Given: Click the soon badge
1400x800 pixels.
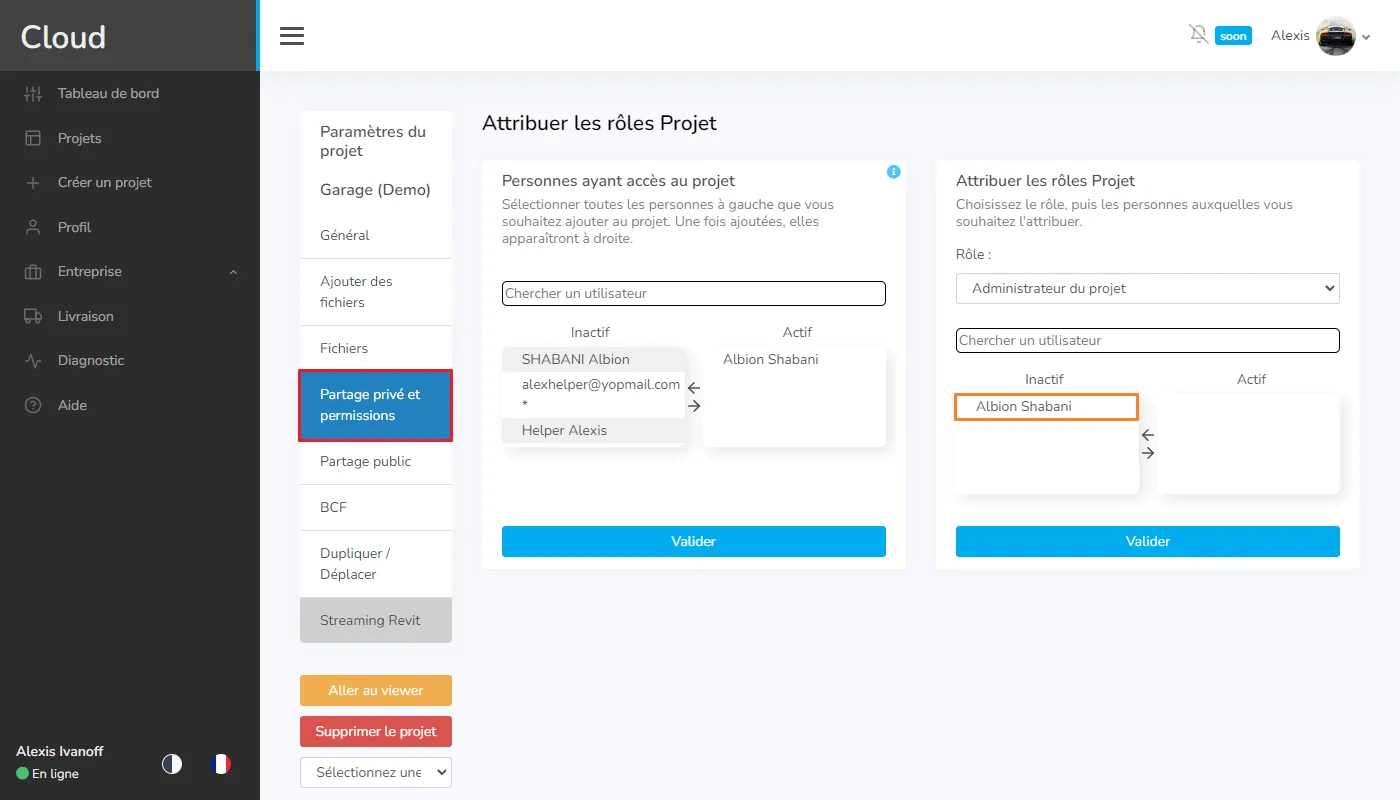Looking at the screenshot, I should click(1233, 36).
